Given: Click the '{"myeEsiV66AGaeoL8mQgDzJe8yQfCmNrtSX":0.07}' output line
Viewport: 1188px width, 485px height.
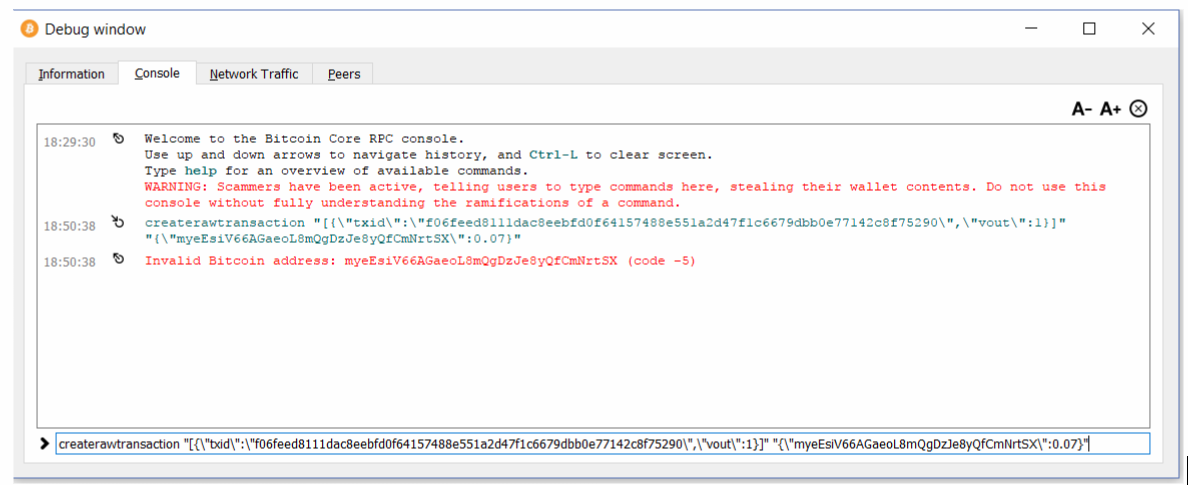Looking at the screenshot, I should 333,239.
